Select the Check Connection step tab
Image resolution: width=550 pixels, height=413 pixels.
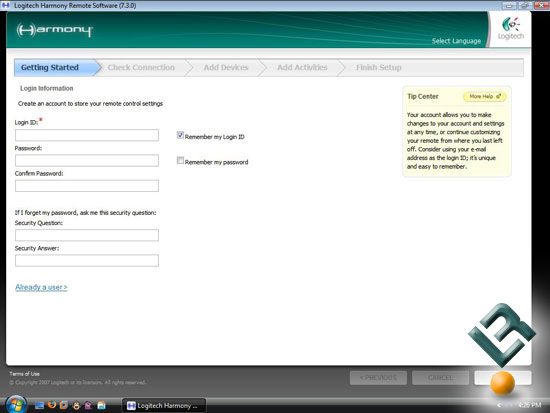pos(141,67)
